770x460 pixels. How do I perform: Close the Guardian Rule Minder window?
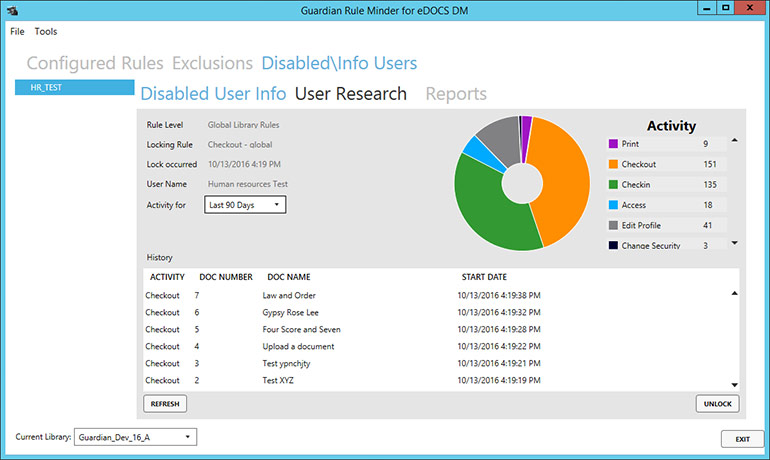pyautogui.click(x=750, y=8)
